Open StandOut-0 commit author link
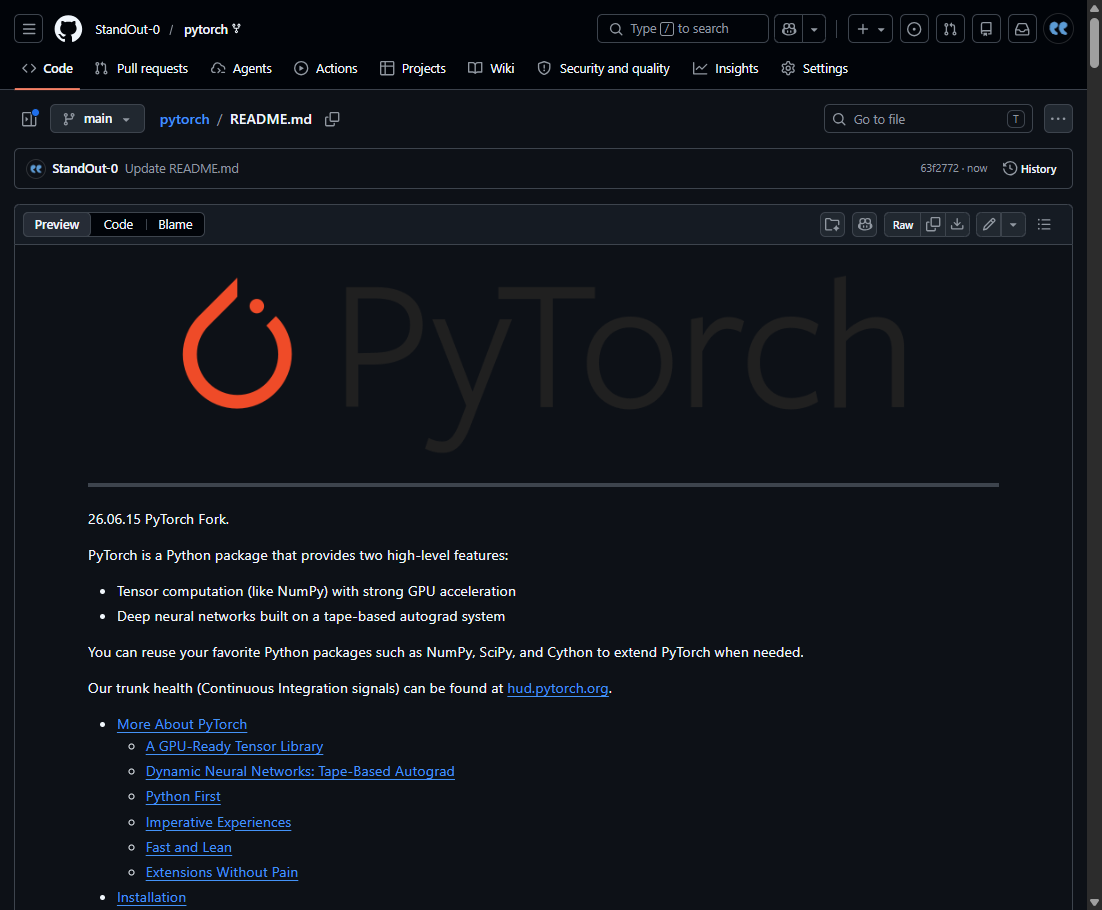This screenshot has height=910, width=1102. 84,169
